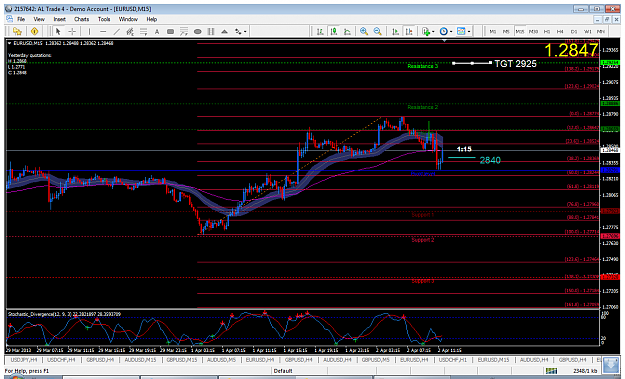The image size is (625, 379).
Task: Zoom in on the chart
Action: [x=364, y=31]
